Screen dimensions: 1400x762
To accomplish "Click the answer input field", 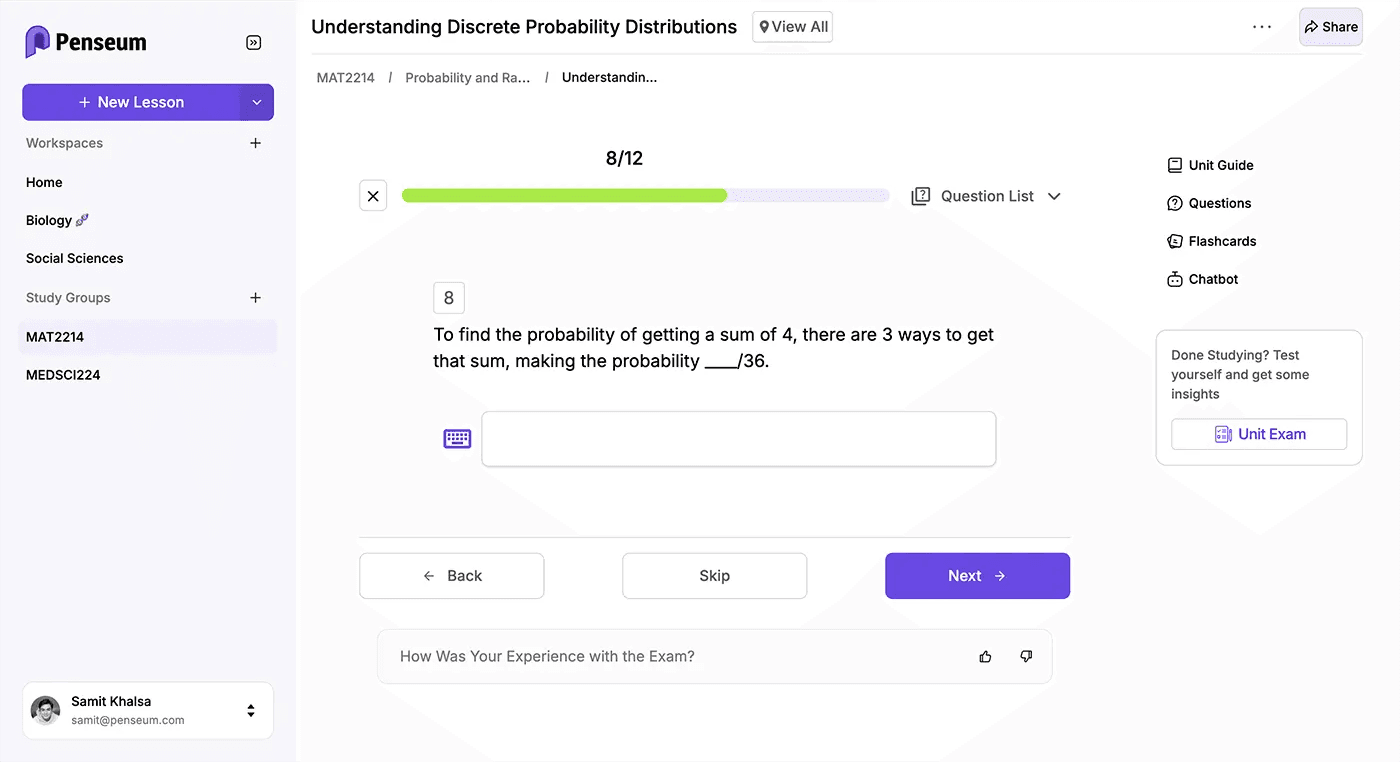I will [x=738, y=438].
